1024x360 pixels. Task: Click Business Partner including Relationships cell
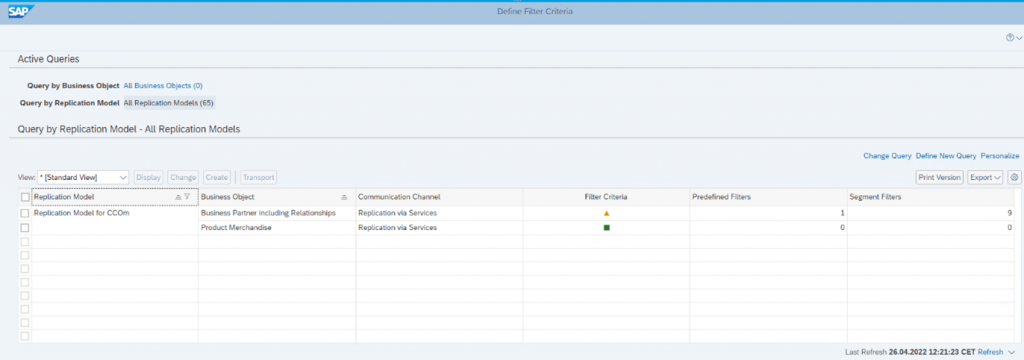[268, 213]
